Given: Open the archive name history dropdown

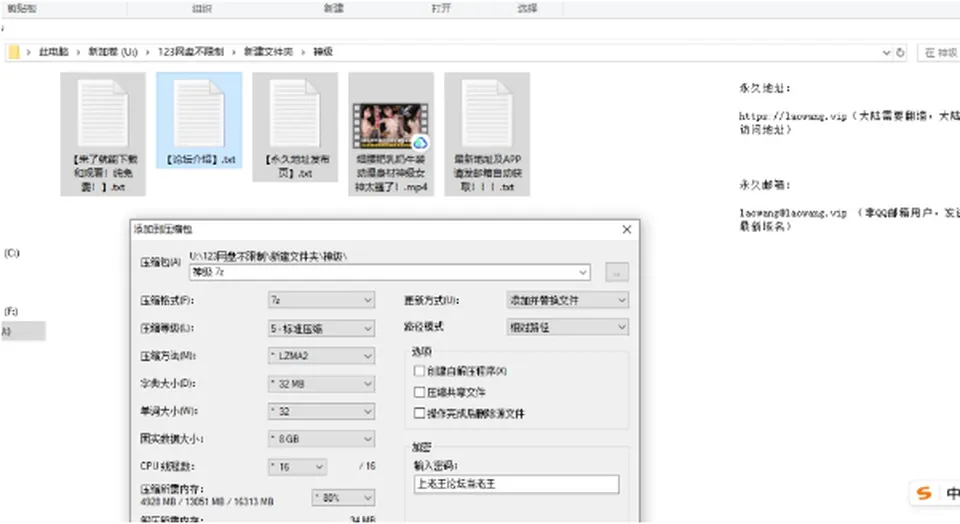Looking at the screenshot, I should pos(583,272).
